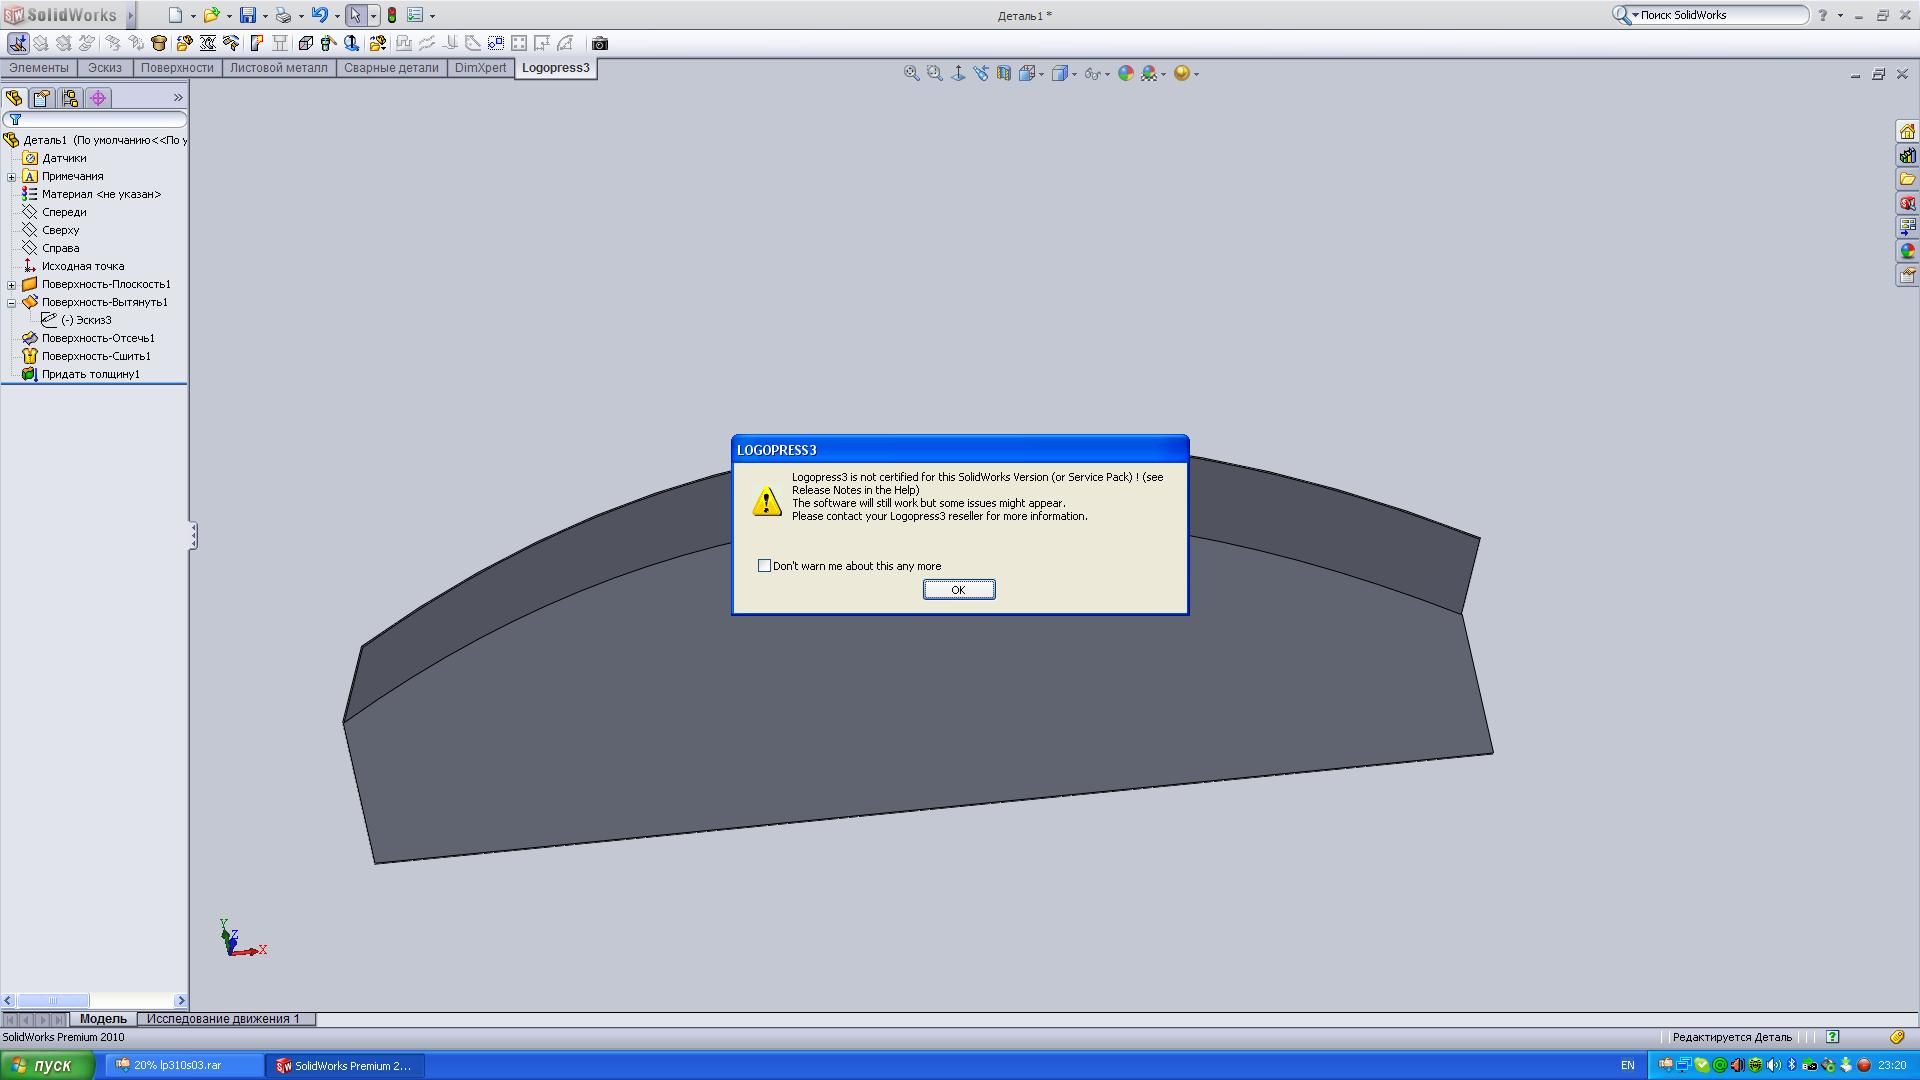Expand the Open file dropdown arrow

click(229, 16)
